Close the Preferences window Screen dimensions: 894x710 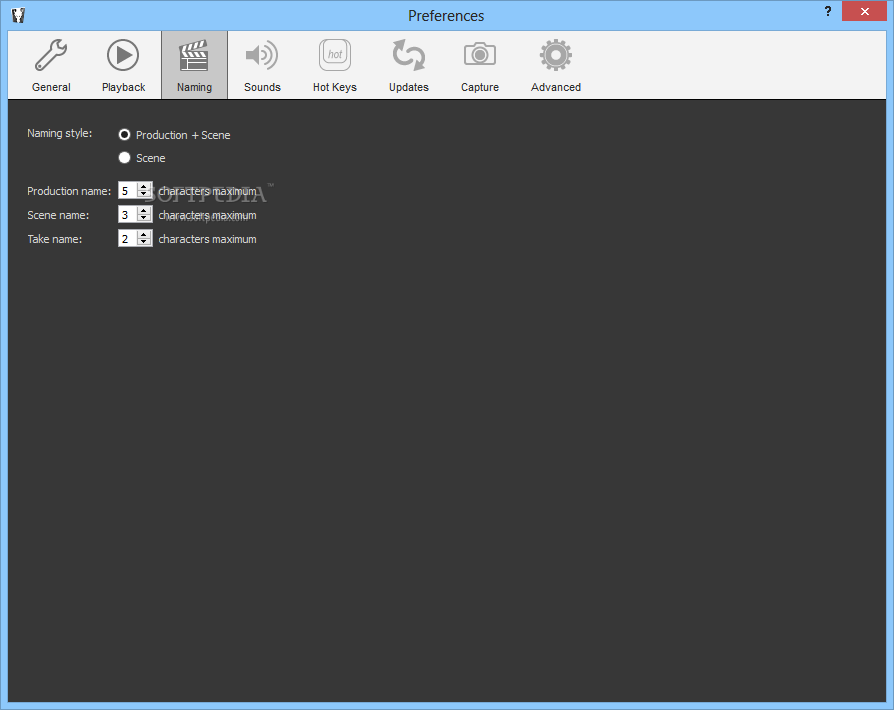coord(864,11)
